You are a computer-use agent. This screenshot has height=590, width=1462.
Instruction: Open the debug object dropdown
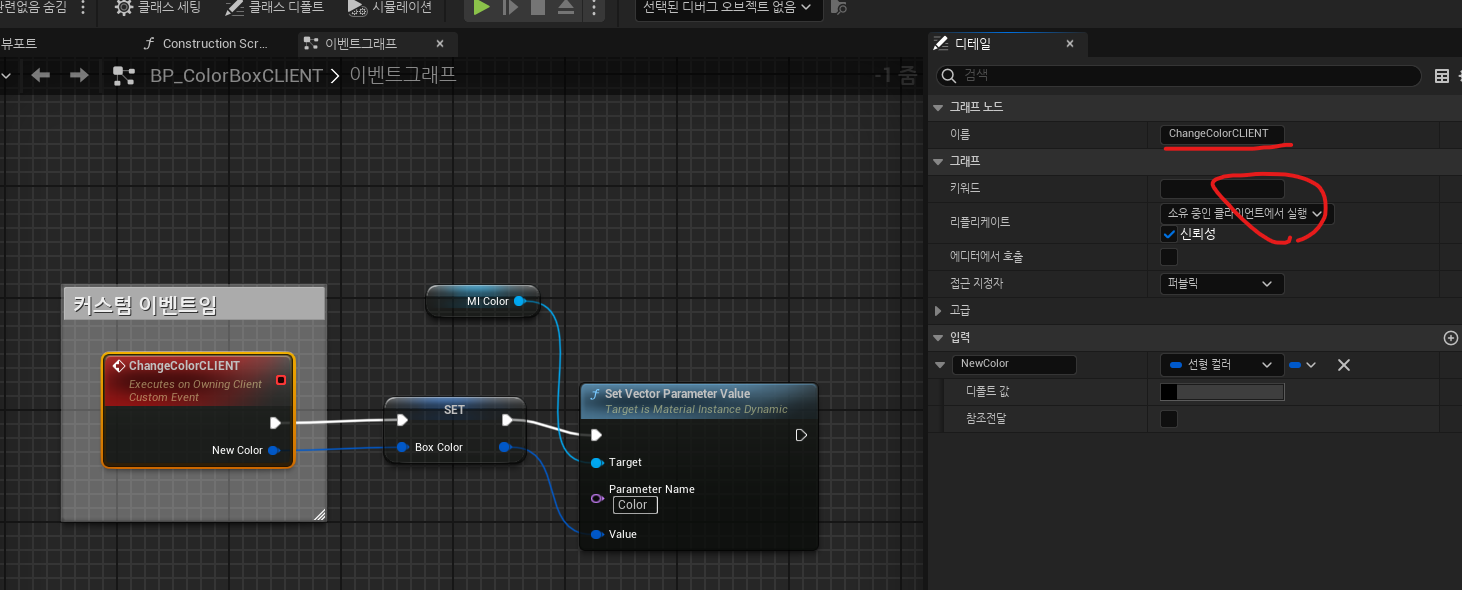[729, 7]
